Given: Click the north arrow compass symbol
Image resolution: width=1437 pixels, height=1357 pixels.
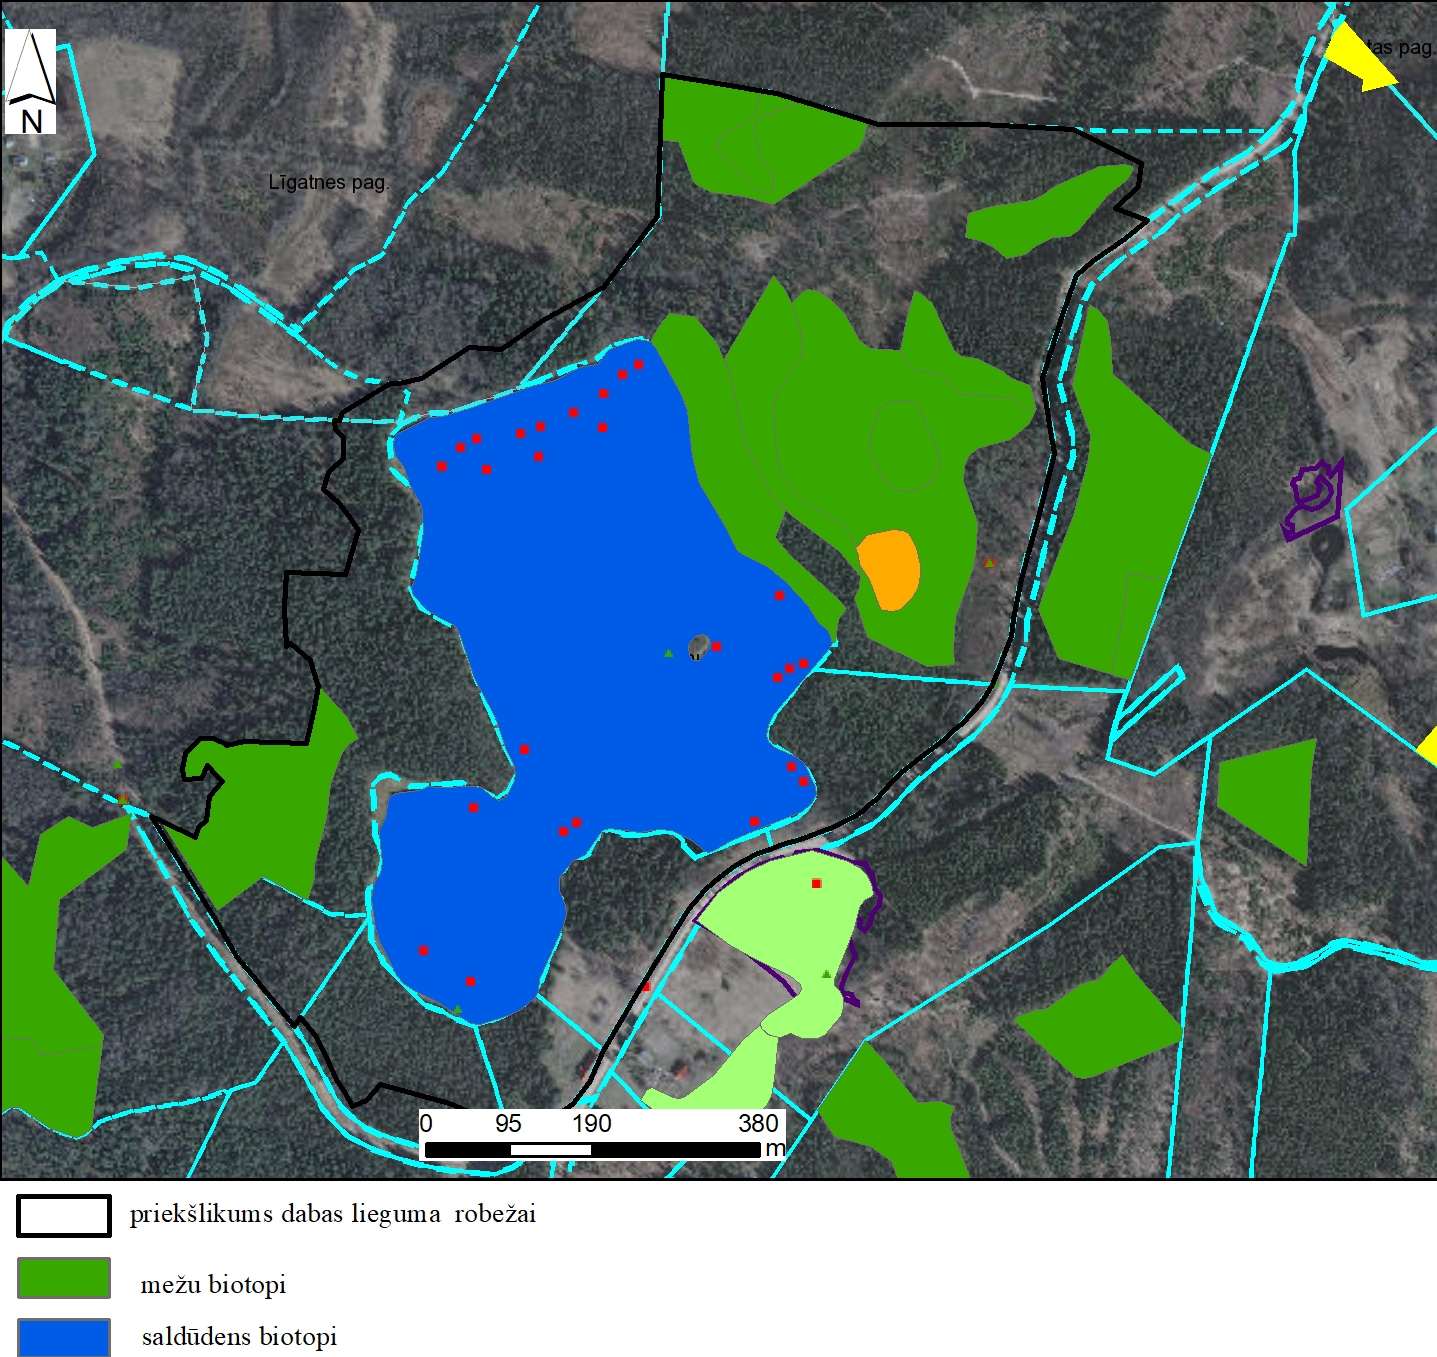Looking at the screenshot, I should click(x=31, y=82).
